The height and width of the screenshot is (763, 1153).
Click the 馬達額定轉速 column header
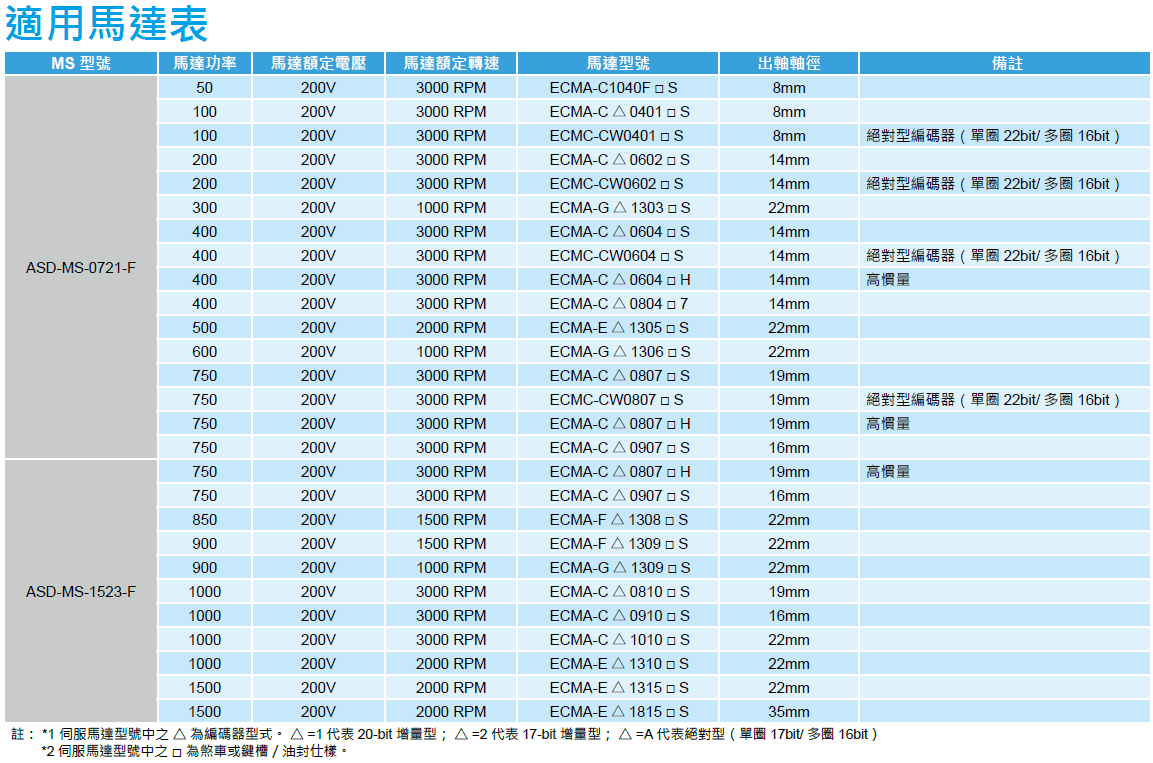[451, 63]
